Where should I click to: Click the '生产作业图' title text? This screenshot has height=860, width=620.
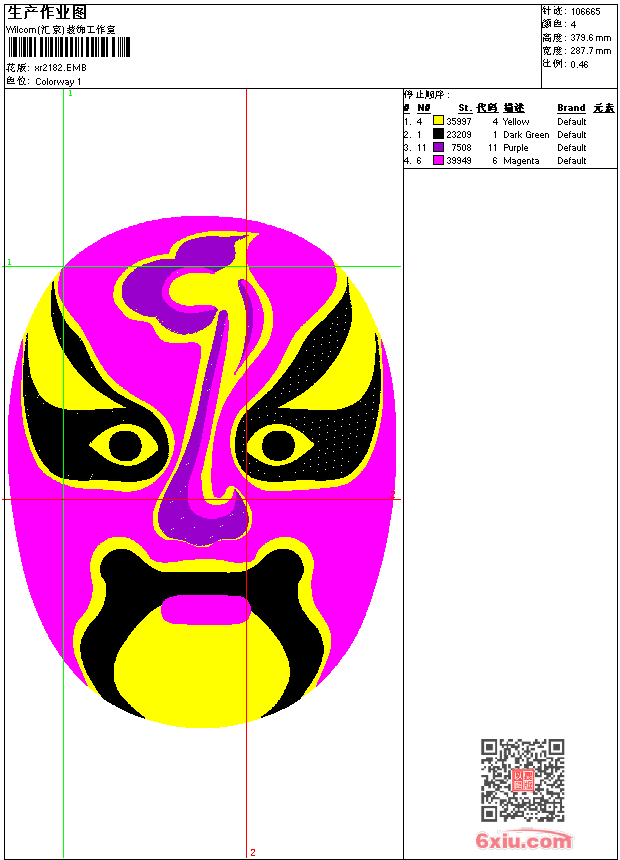(x=47, y=13)
